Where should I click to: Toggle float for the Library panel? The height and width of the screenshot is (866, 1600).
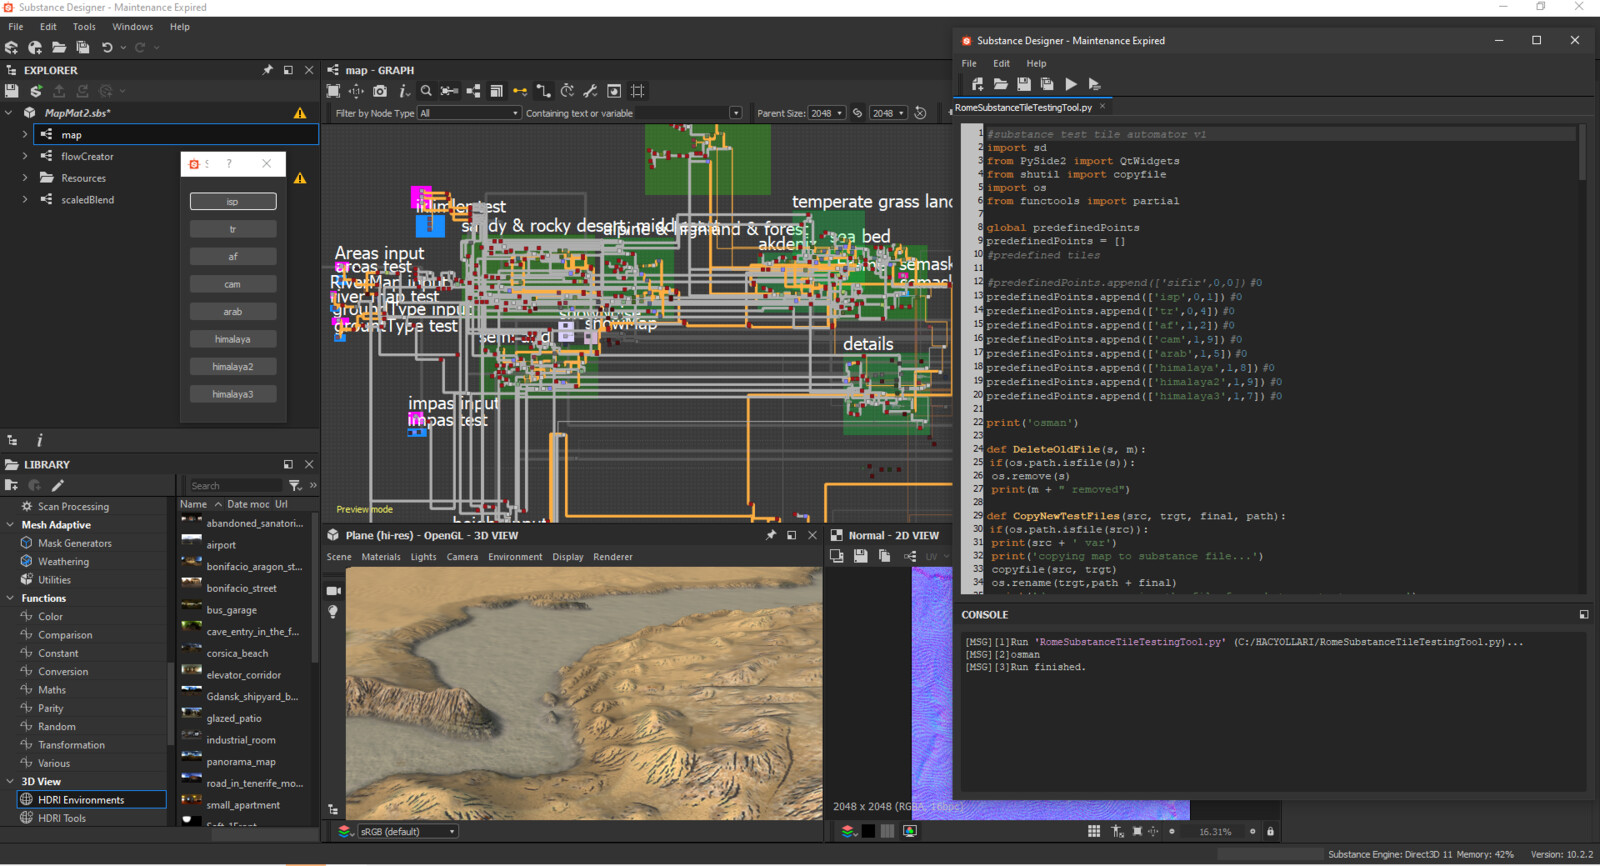point(288,464)
